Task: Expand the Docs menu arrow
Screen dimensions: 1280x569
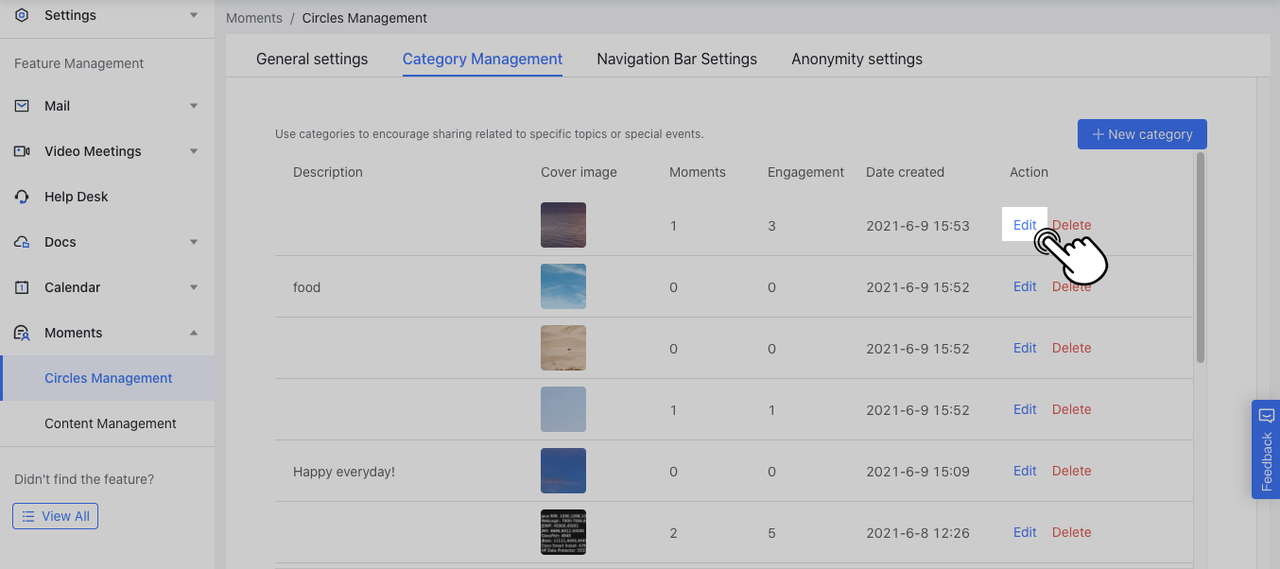Action: (x=194, y=242)
